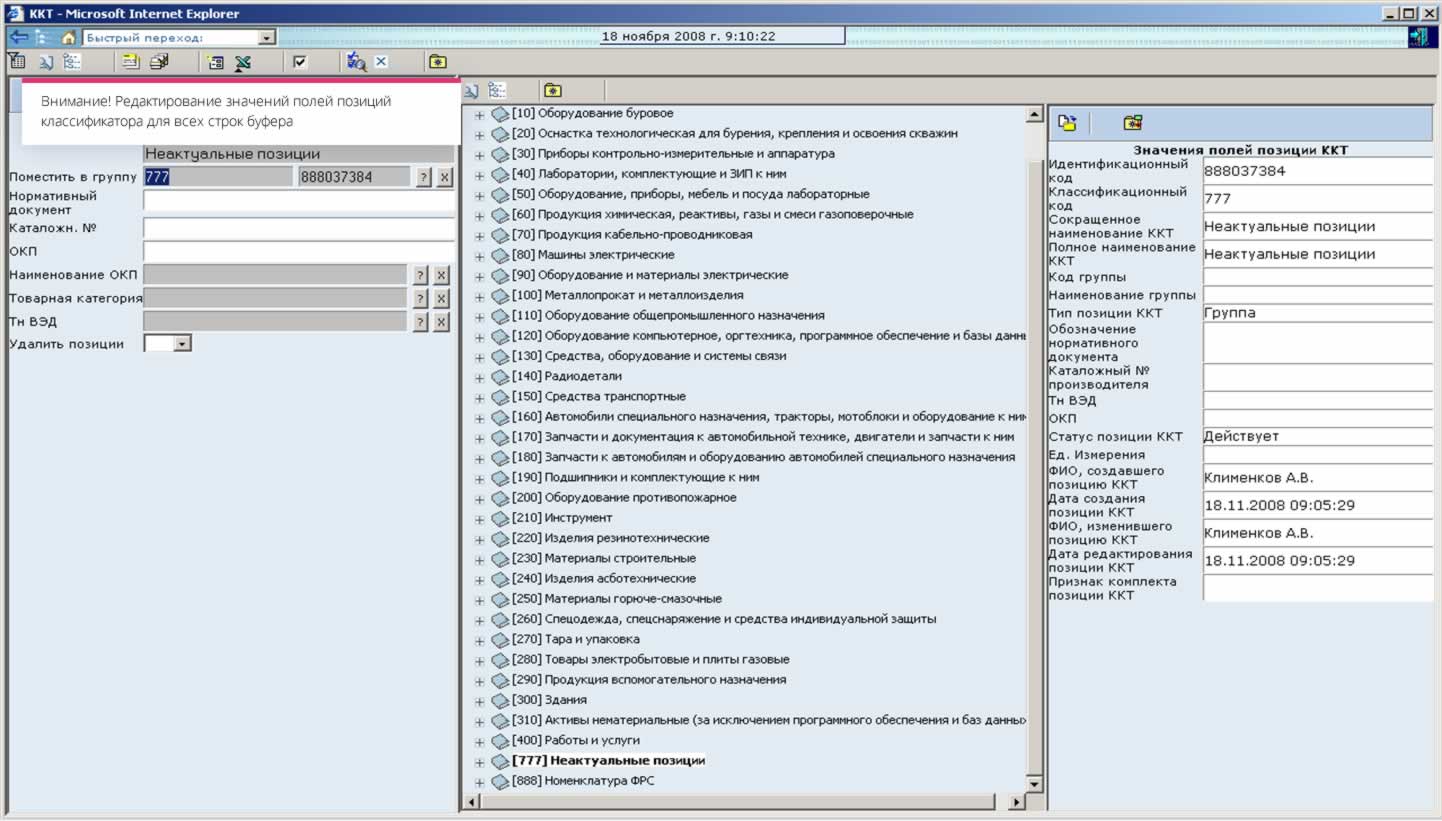The width and height of the screenshot is (1442, 821).
Task: Select [200] Оборудование противопожарное
Action: pos(623,497)
